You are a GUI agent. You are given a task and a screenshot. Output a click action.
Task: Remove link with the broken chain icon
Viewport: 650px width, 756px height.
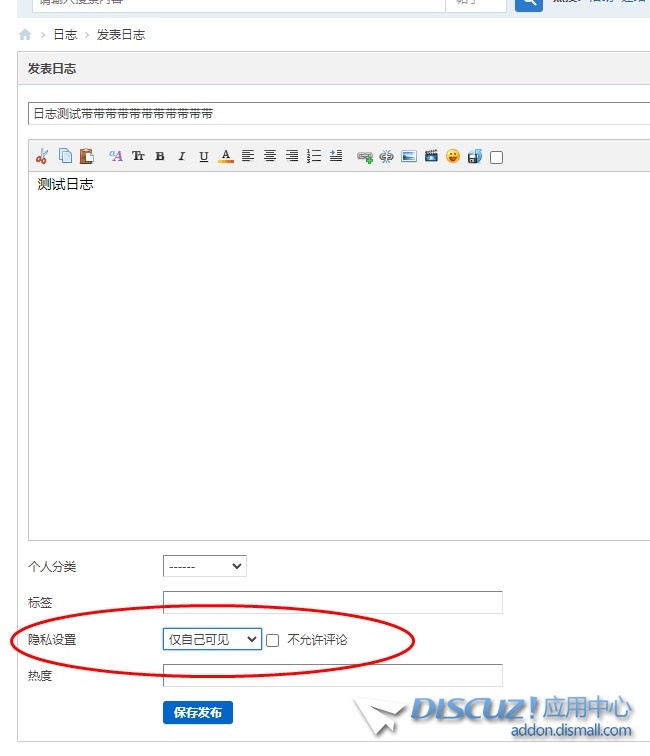point(387,156)
